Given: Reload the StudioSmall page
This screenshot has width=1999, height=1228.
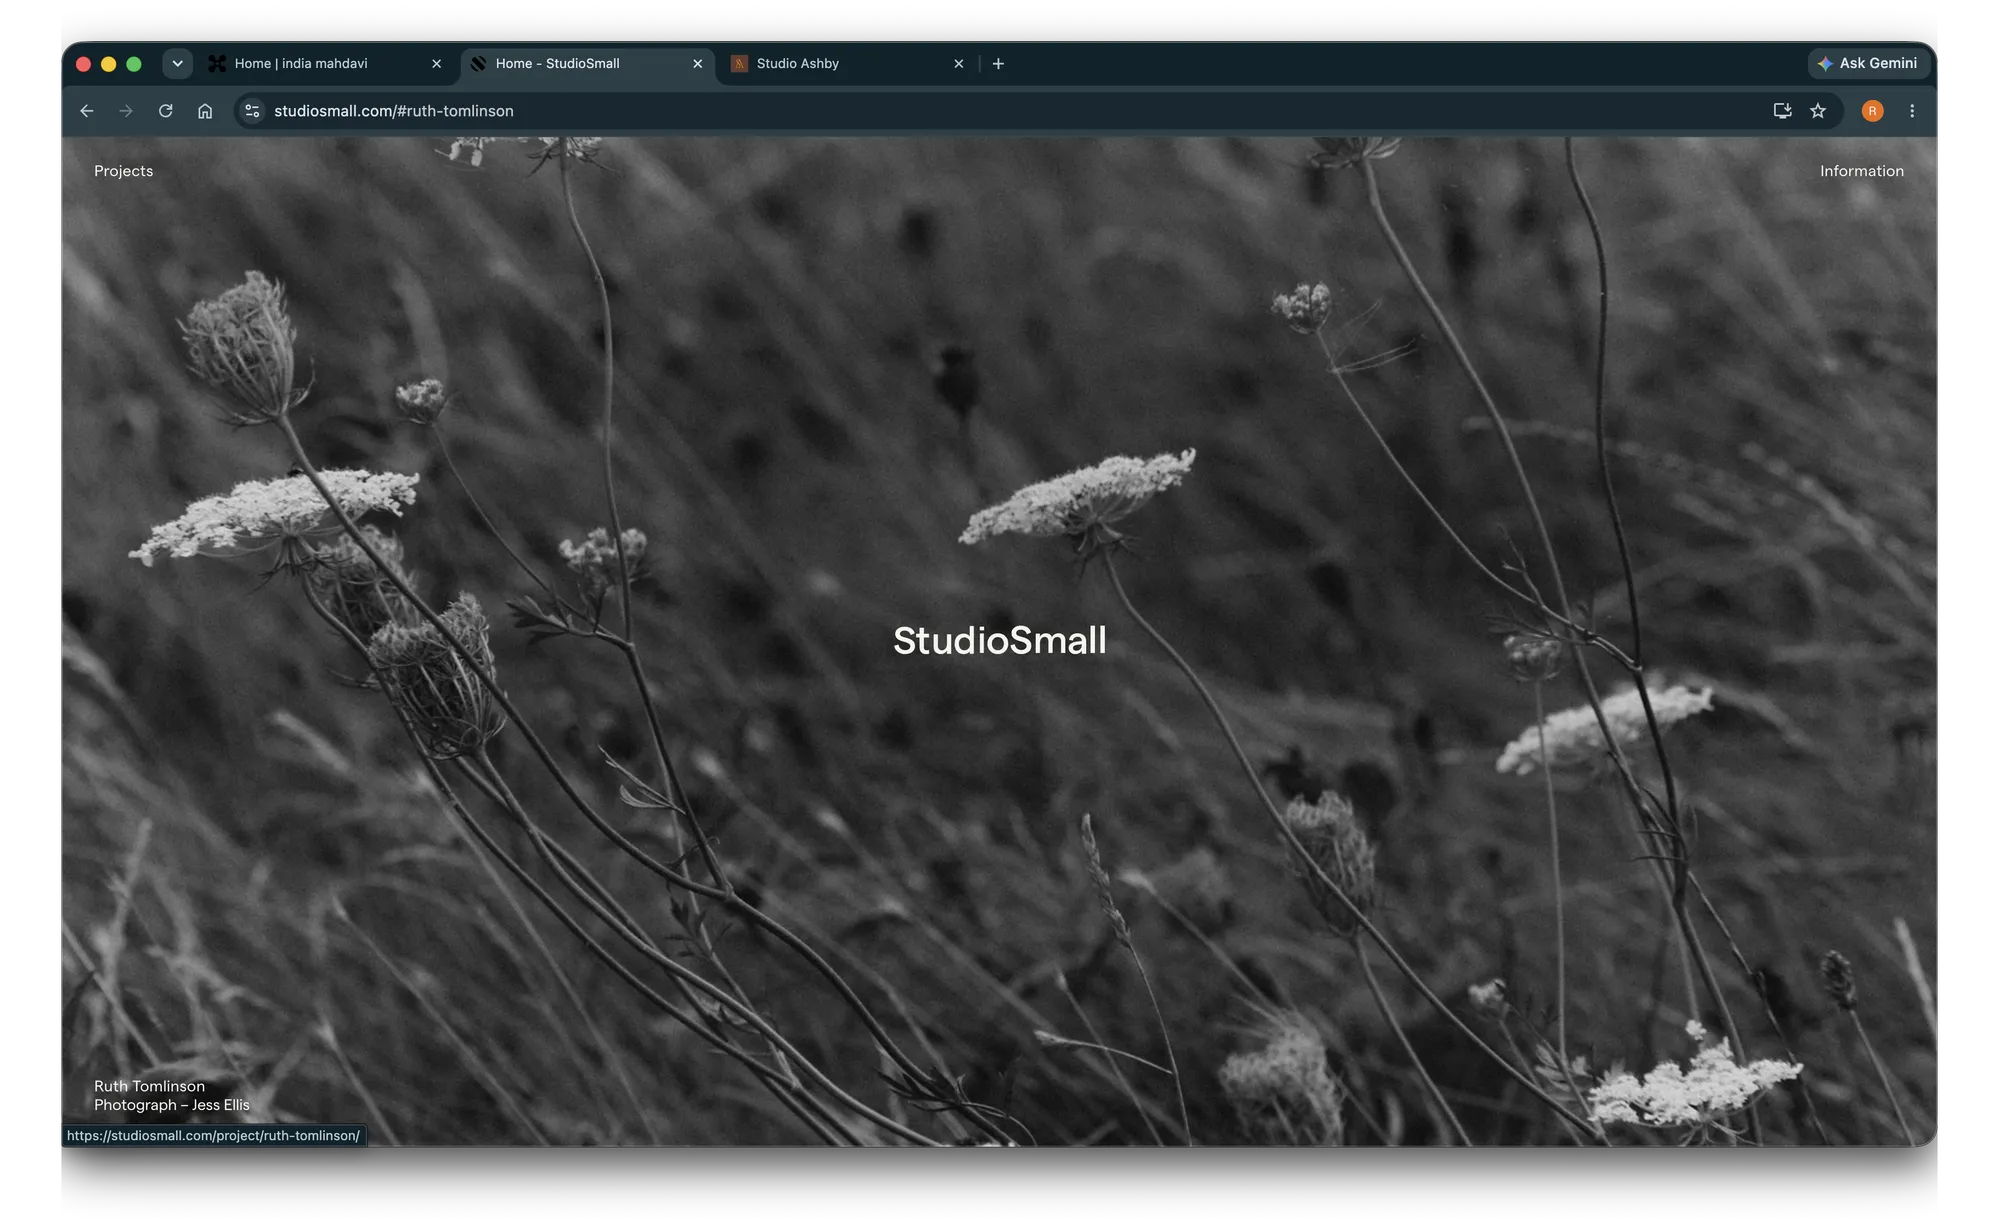Looking at the screenshot, I should click(166, 111).
